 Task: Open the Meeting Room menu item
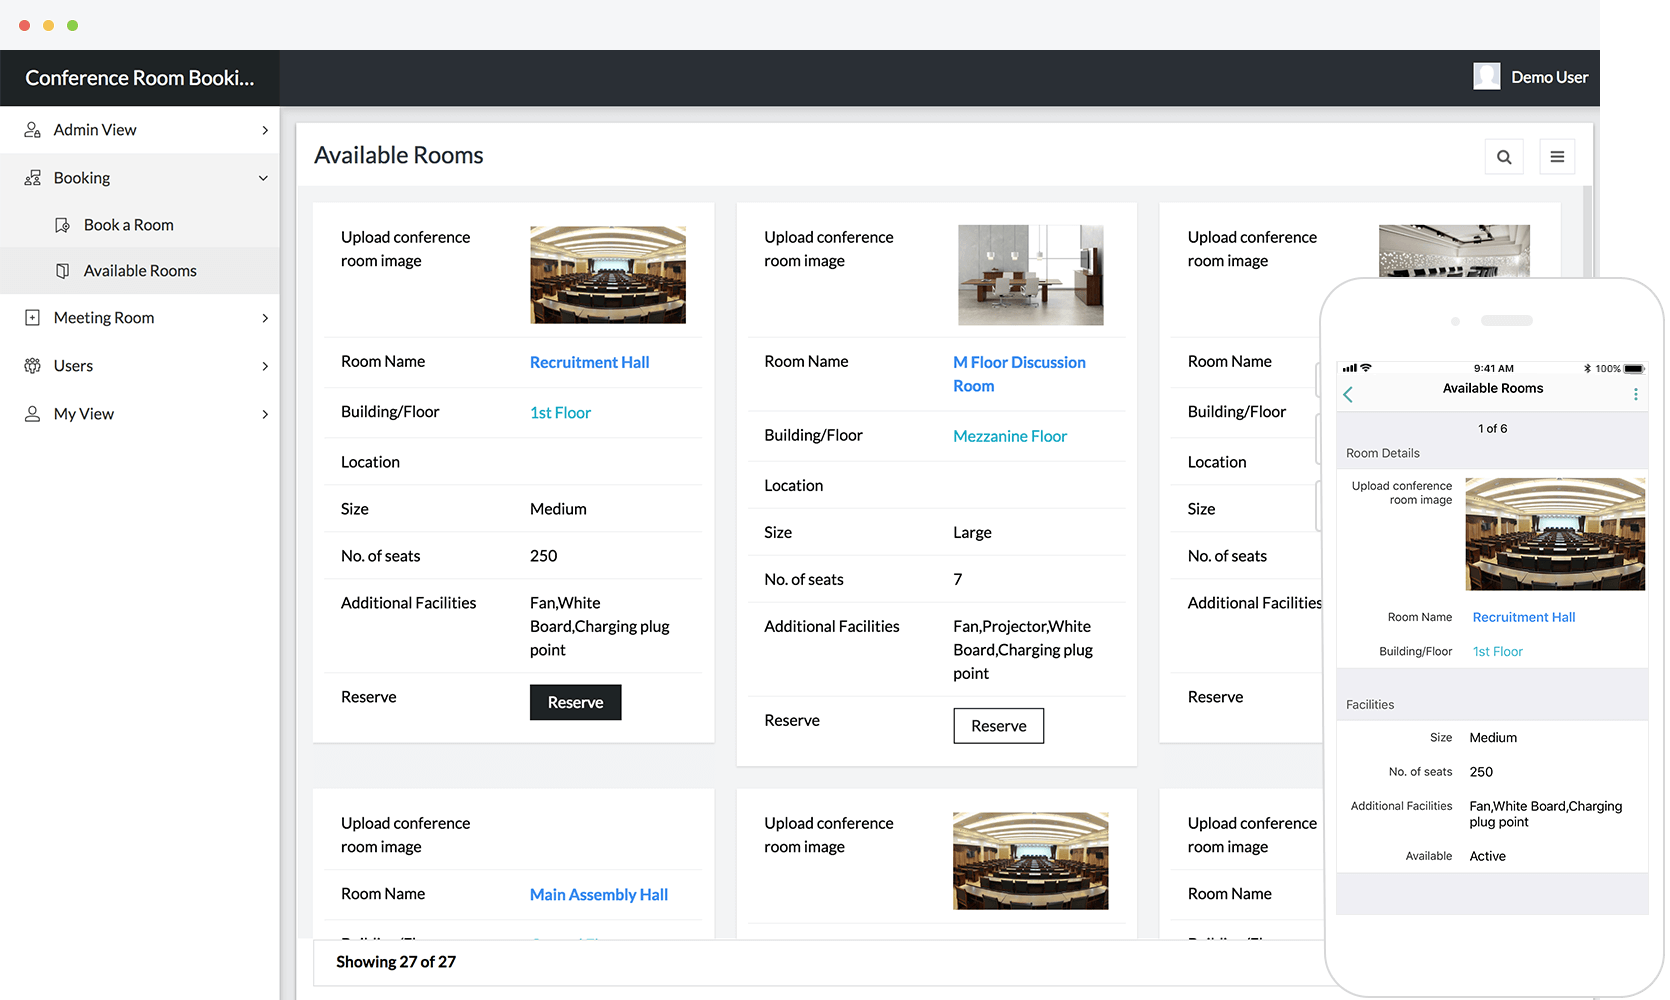click(140, 318)
